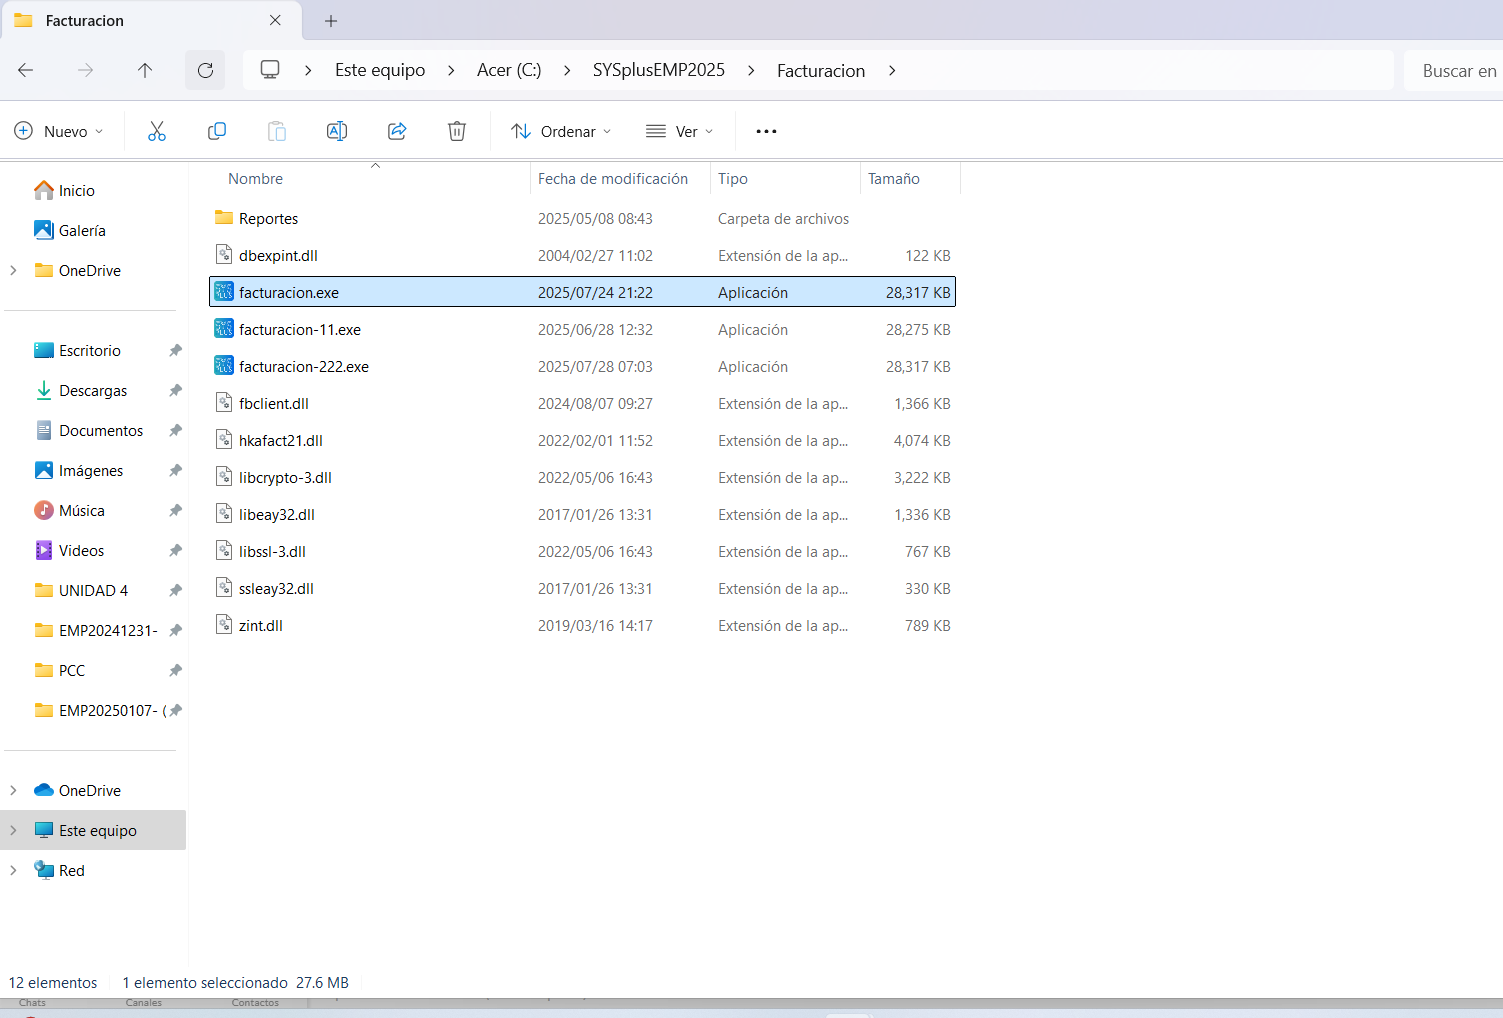Expand the blue cloud OneDrive tree node
Image resolution: width=1503 pixels, height=1018 pixels.
click(x=13, y=790)
